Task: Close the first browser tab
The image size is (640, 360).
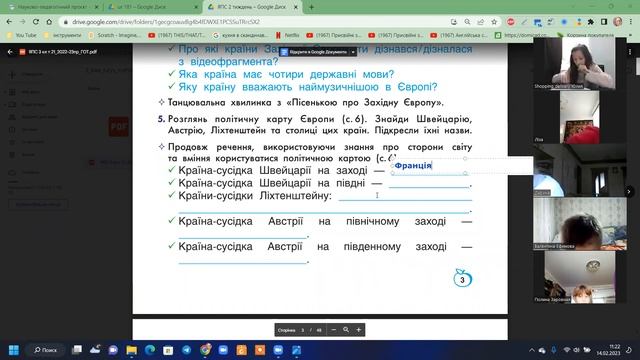Action: (x=97, y=7)
